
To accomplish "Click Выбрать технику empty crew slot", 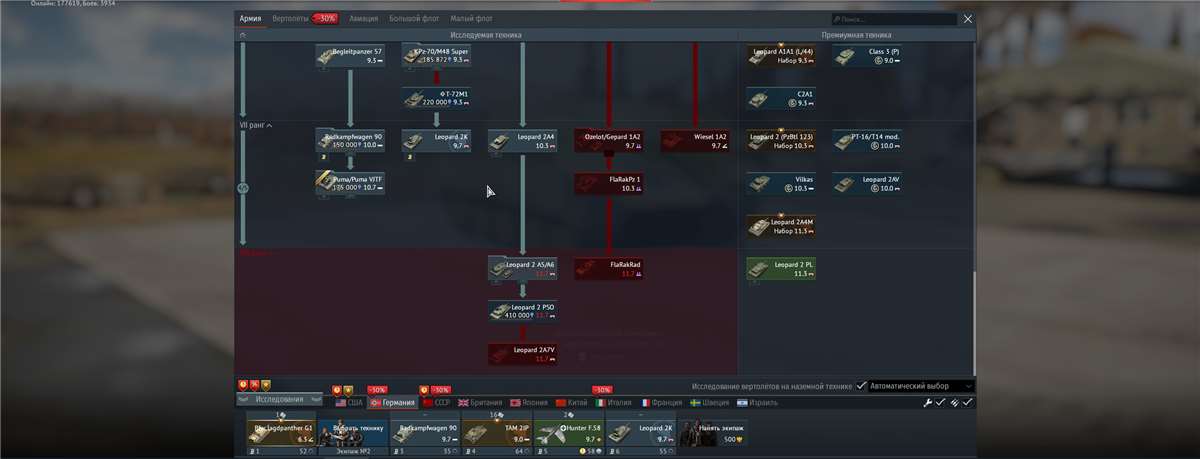I will tap(353, 432).
